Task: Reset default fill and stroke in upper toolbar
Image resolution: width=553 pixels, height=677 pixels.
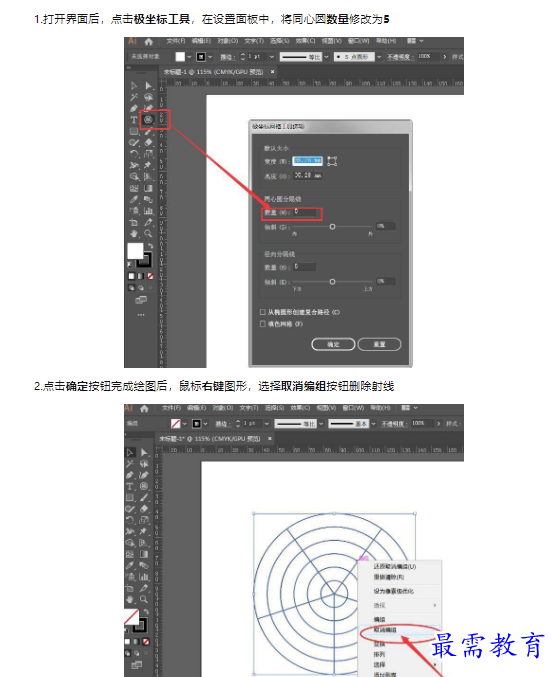Action: pyautogui.click(x=130, y=263)
